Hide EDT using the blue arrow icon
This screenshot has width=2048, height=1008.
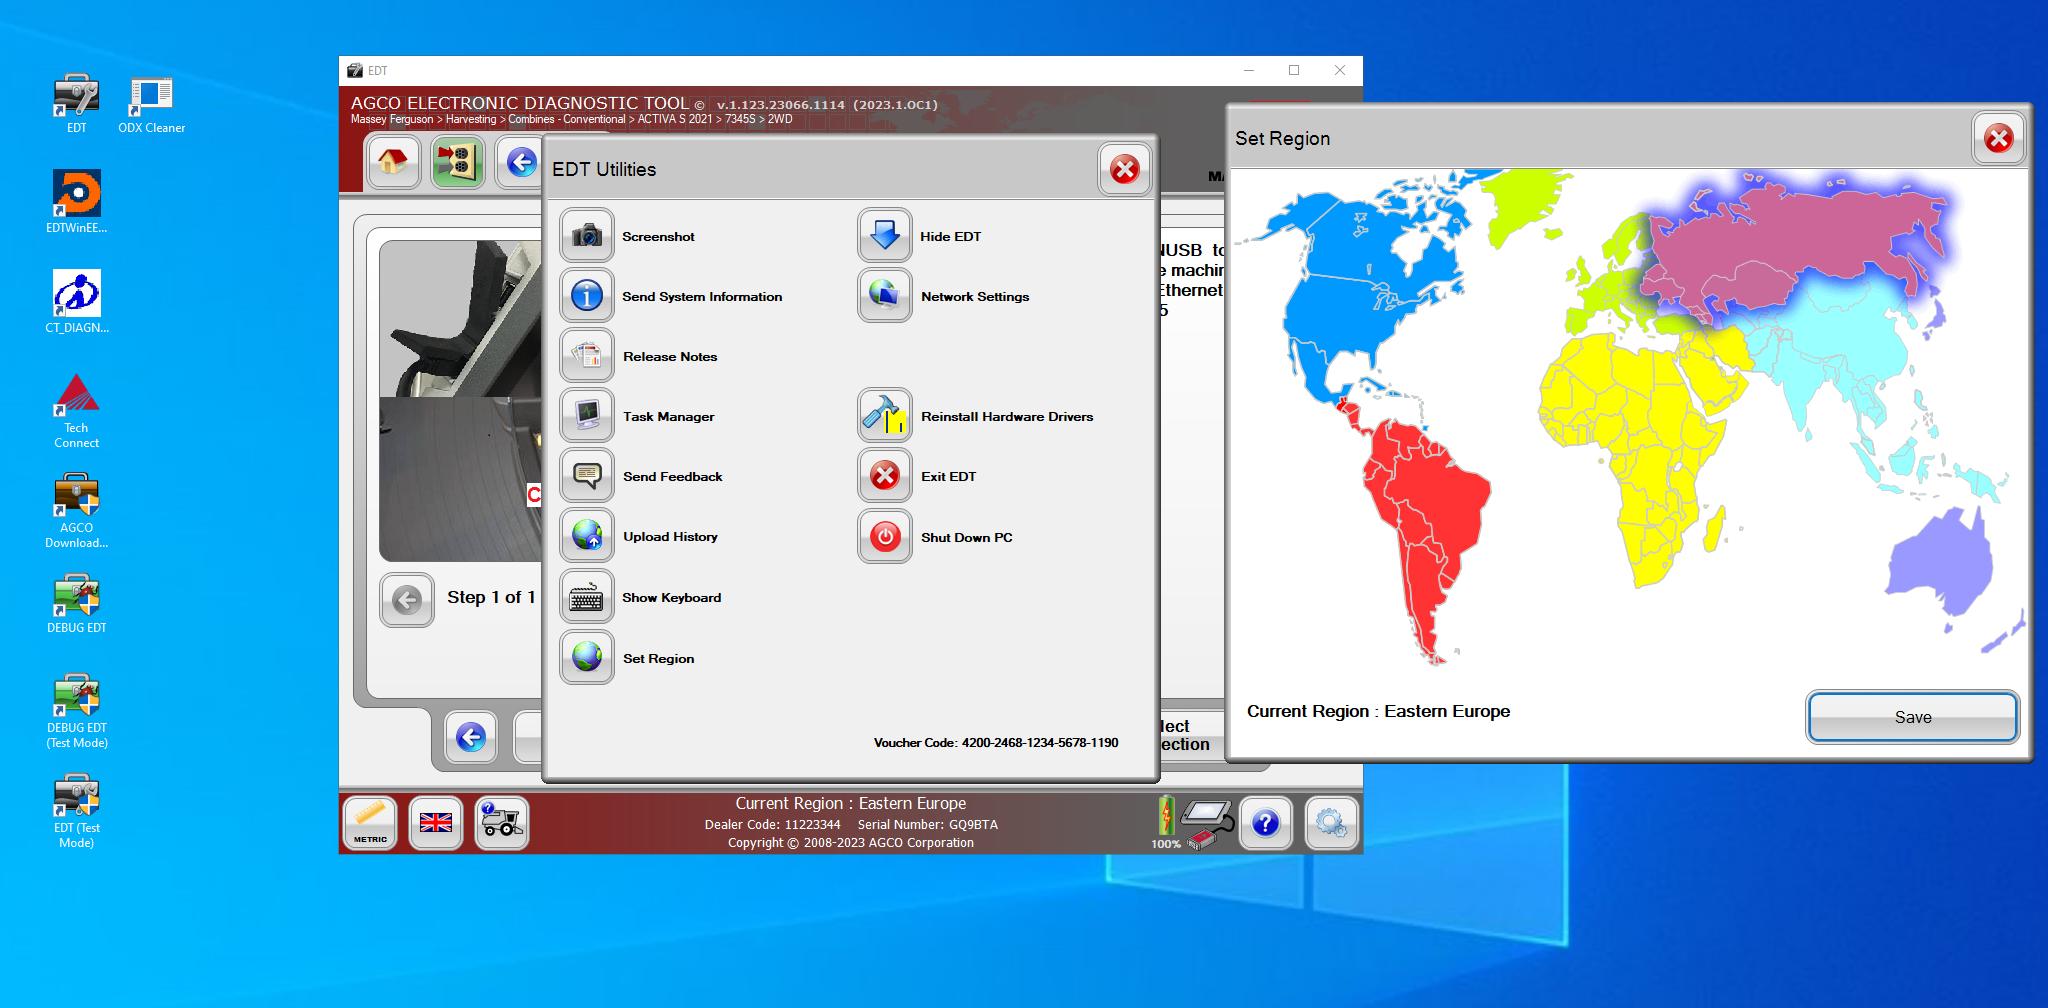[x=884, y=235]
